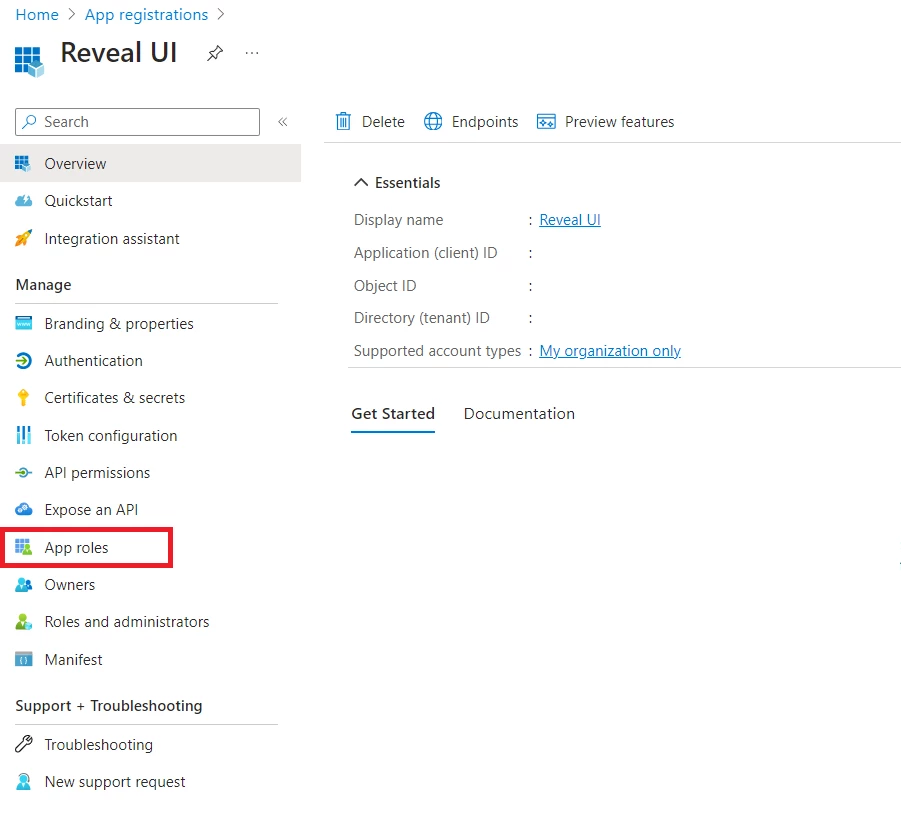Click the Home breadcrumb link
The height and width of the screenshot is (821, 901).
coord(37,14)
